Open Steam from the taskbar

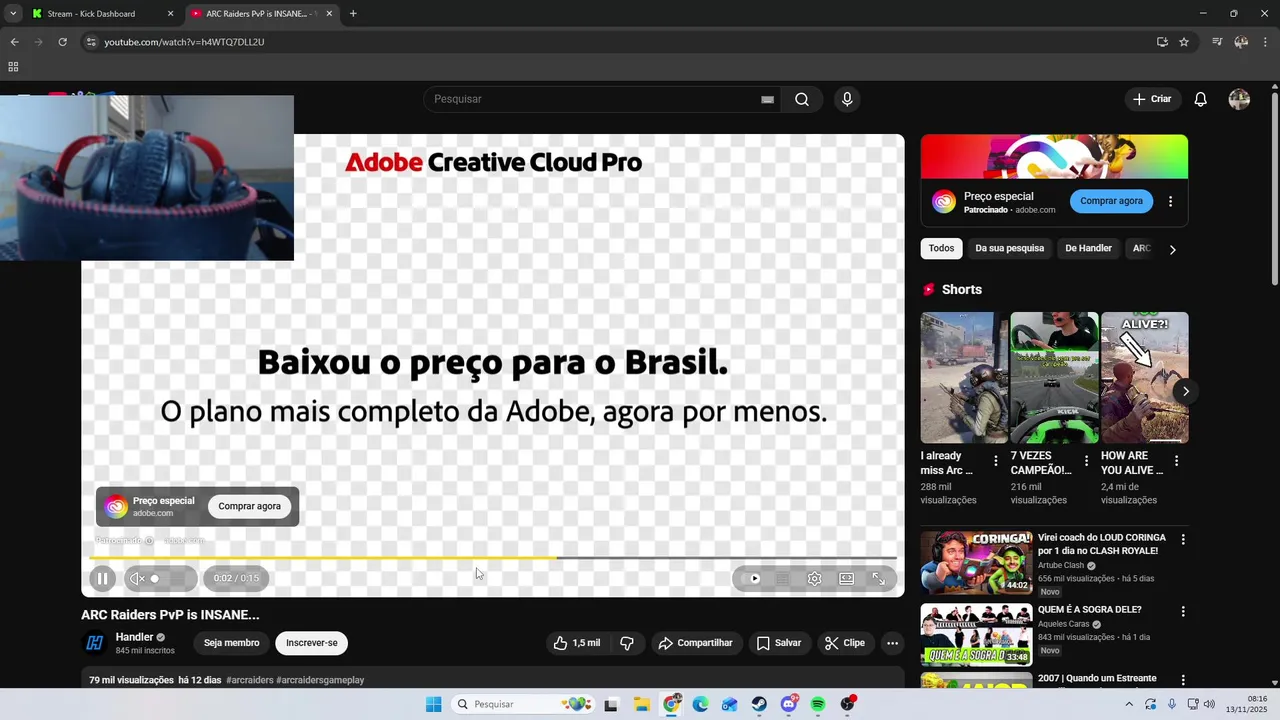[x=759, y=704]
